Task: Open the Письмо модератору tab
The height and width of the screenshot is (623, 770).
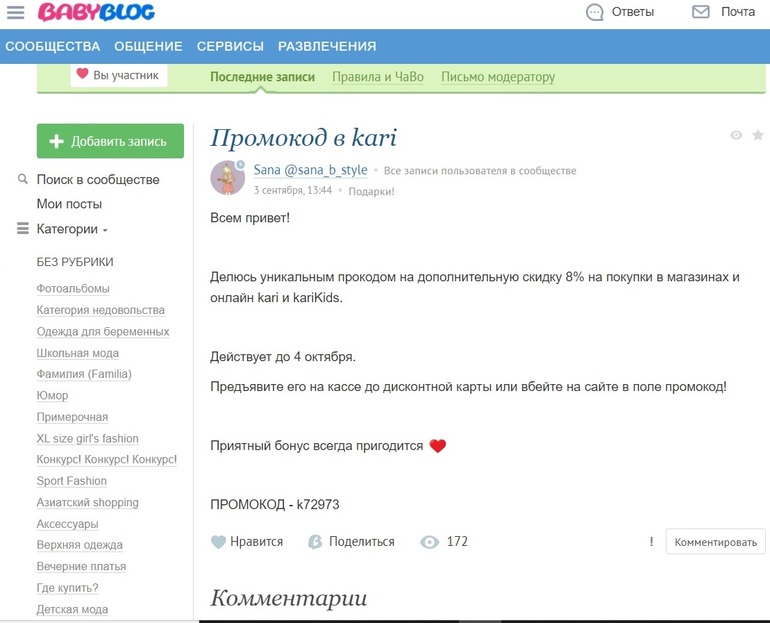Action: (498, 77)
